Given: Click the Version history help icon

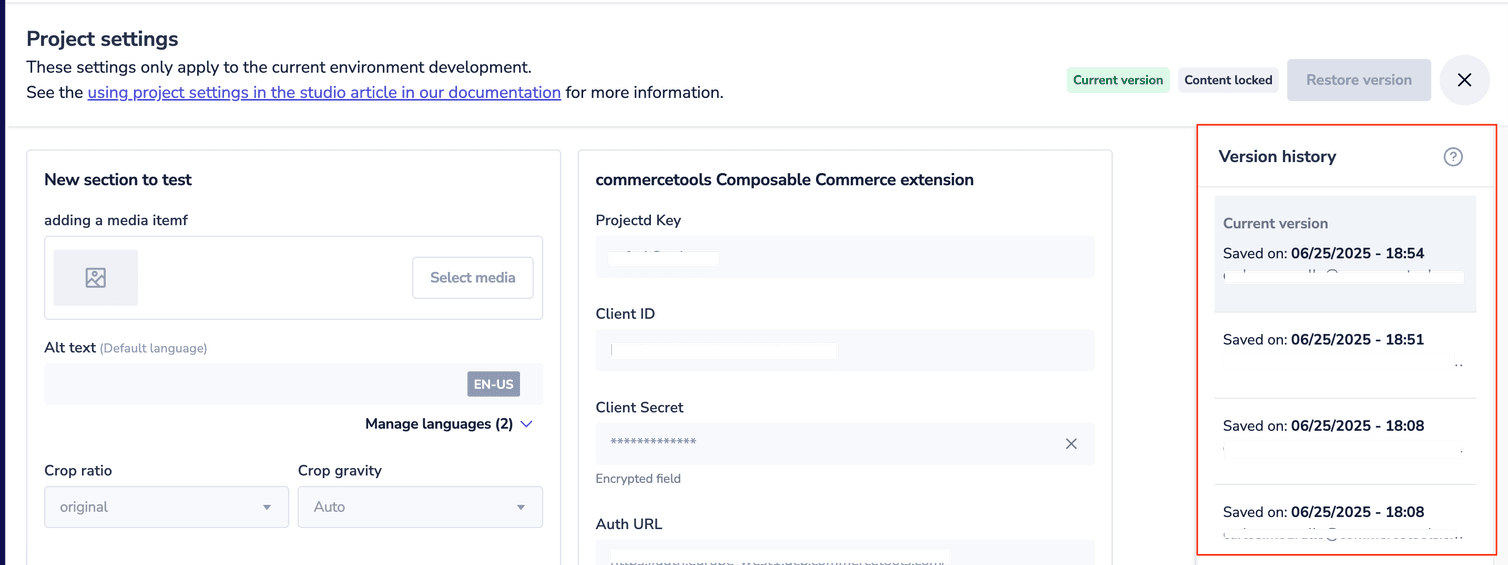Looking at the screenshot, I should click(x=1453, y=157).
